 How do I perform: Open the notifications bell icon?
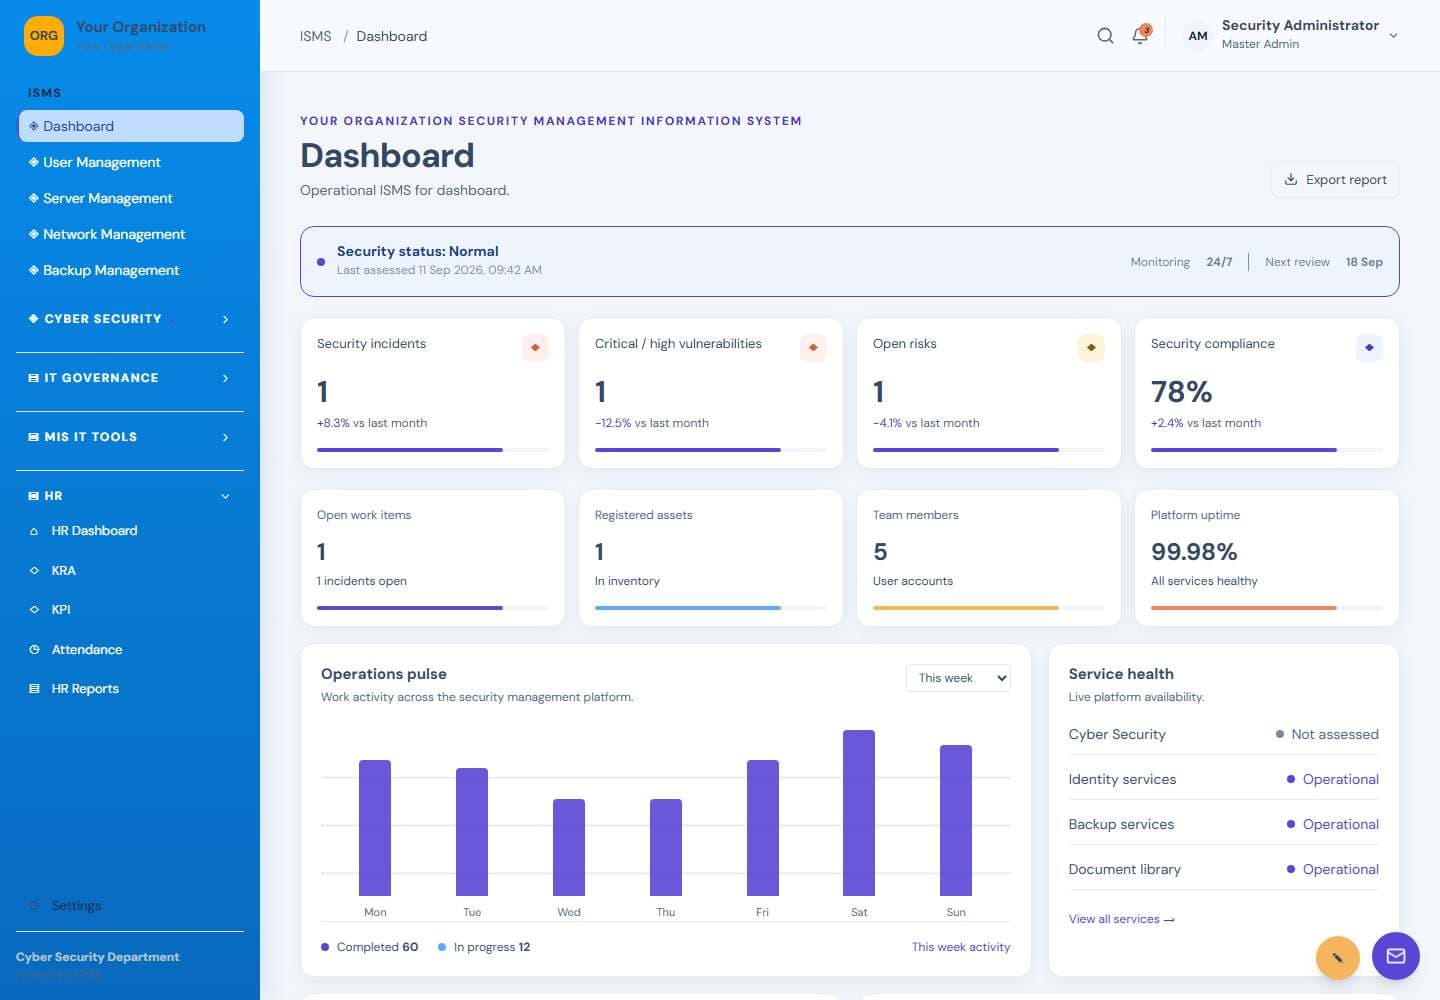[1140, 36]
